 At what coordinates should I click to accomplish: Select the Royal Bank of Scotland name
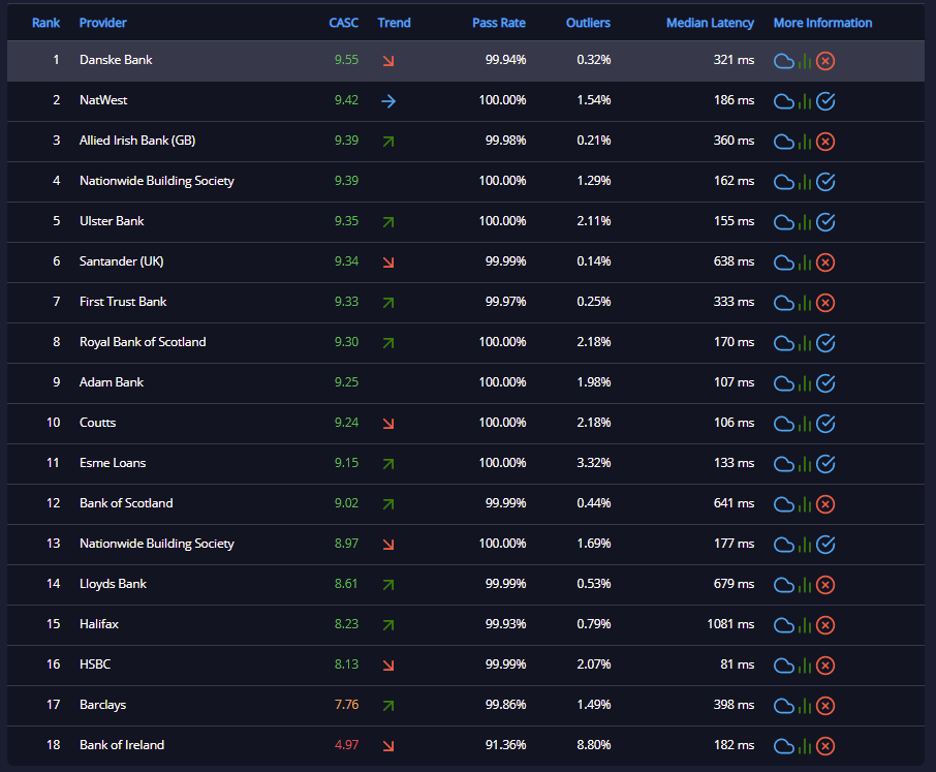tap(143, 342)
